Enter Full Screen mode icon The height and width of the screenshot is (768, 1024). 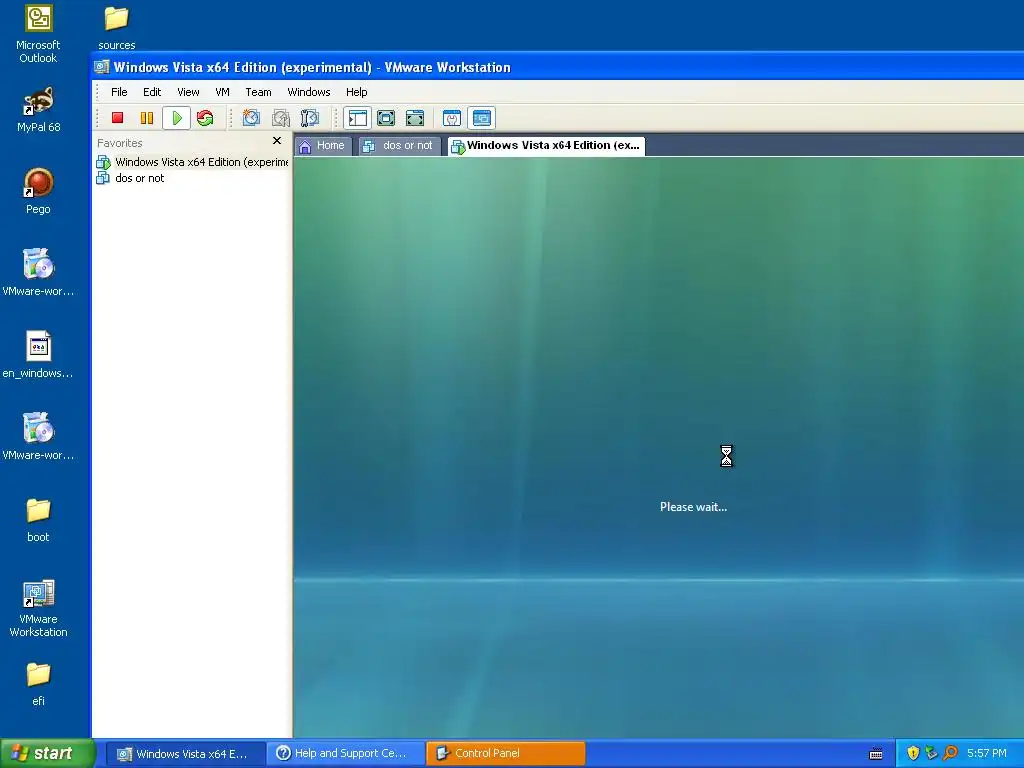point(415,118)
